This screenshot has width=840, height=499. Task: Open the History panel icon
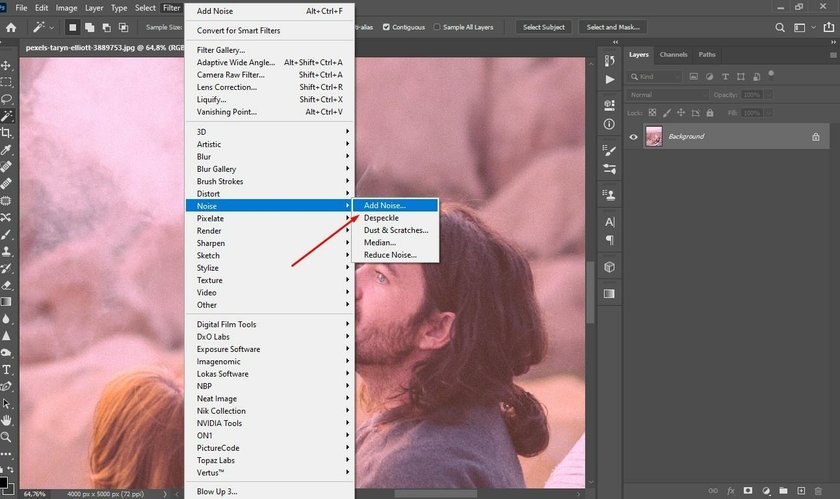coord(609,61)
